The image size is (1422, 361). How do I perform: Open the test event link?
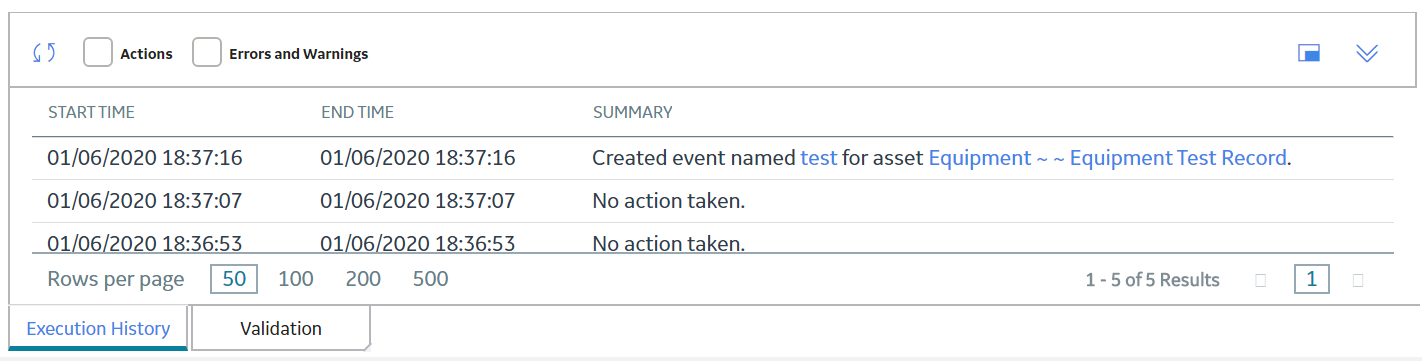(819, 158)
